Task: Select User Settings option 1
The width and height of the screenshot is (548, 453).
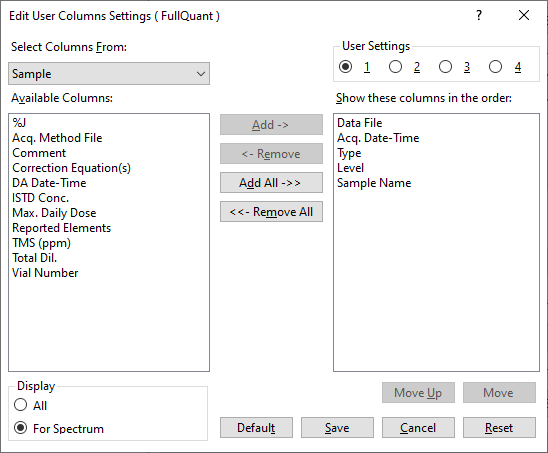Action: (345, 67)
